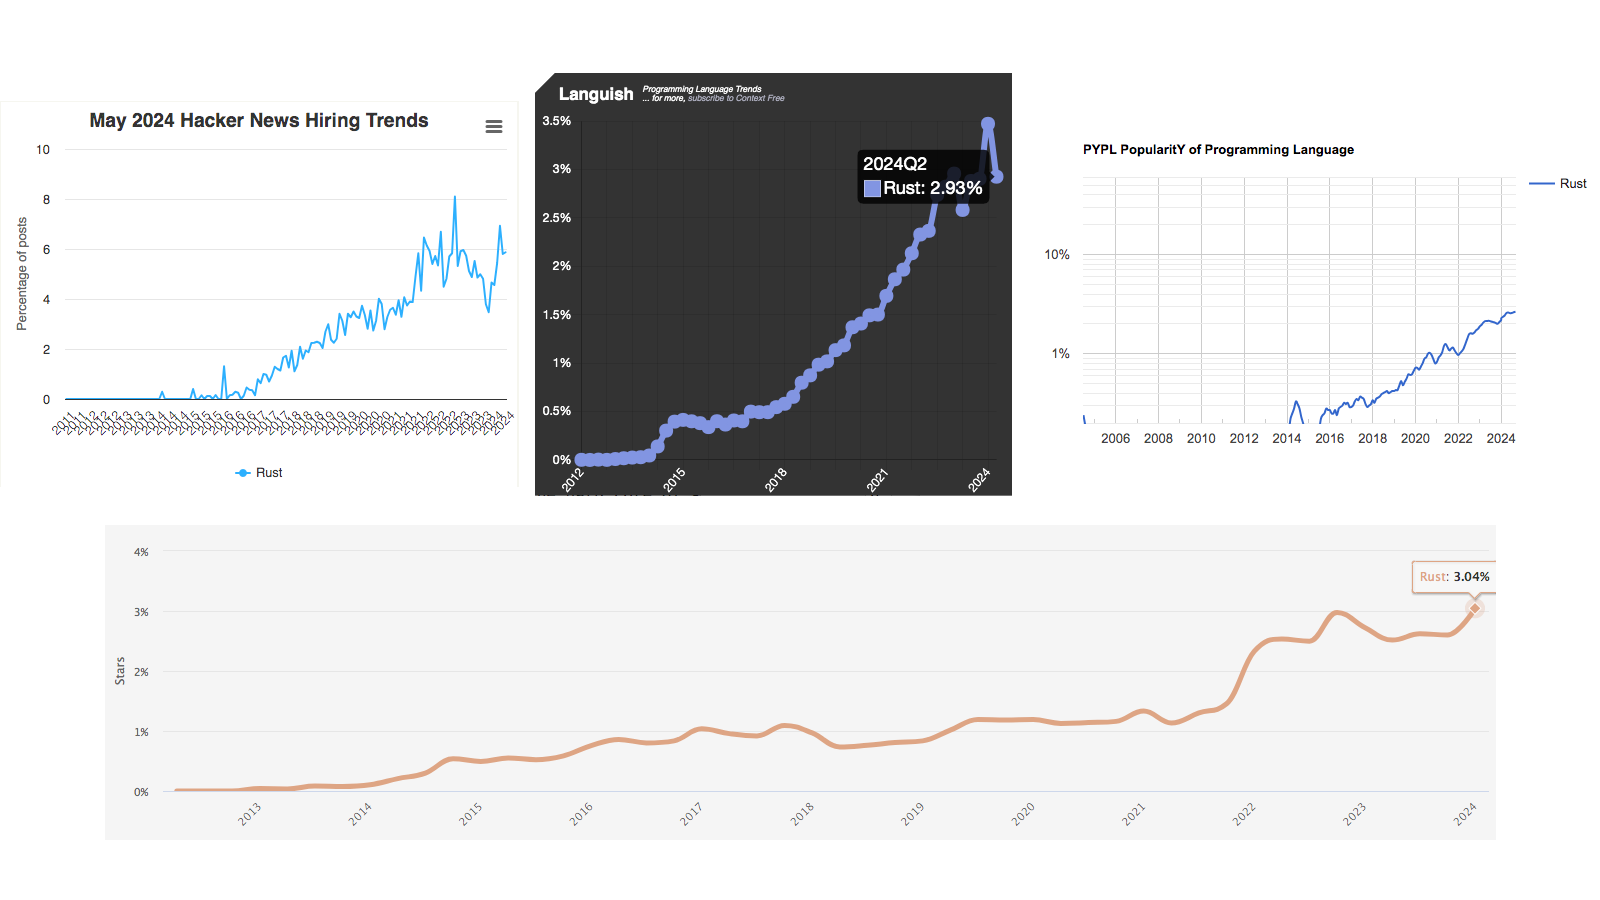Select the 'Stars' y-axis title on the bottom chart
1600x900 pixels.
122,672
